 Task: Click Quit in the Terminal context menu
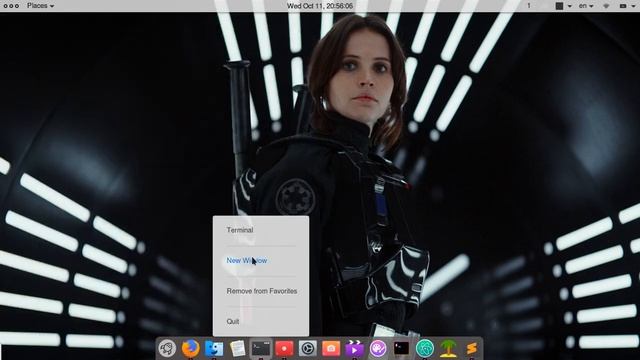tap(233, 322)
